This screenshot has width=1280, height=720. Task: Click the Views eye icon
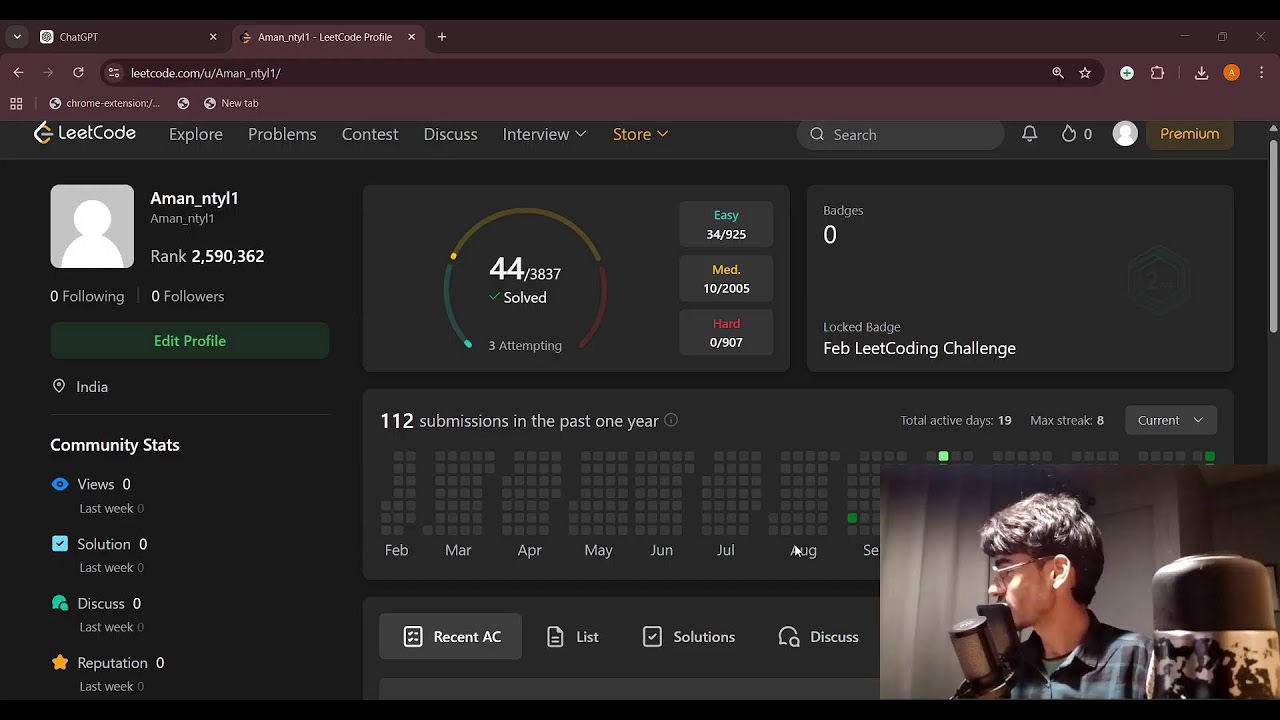pyautogui.click(x=60, y=484)
